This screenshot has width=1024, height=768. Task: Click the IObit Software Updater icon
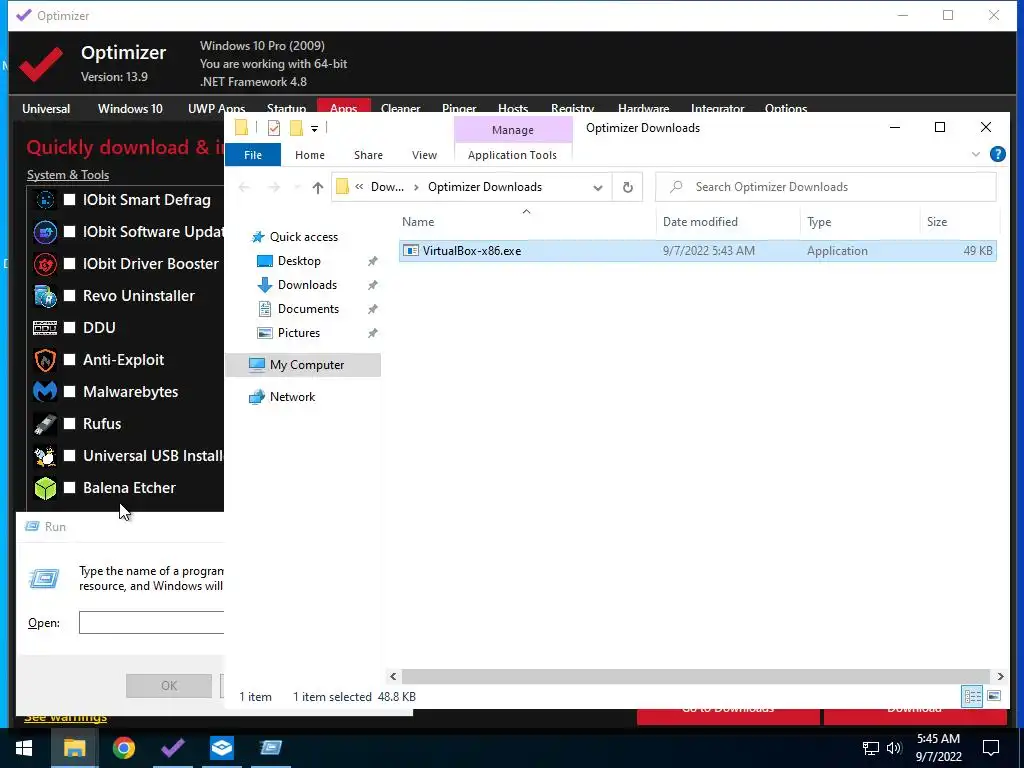tap(45, 232)
